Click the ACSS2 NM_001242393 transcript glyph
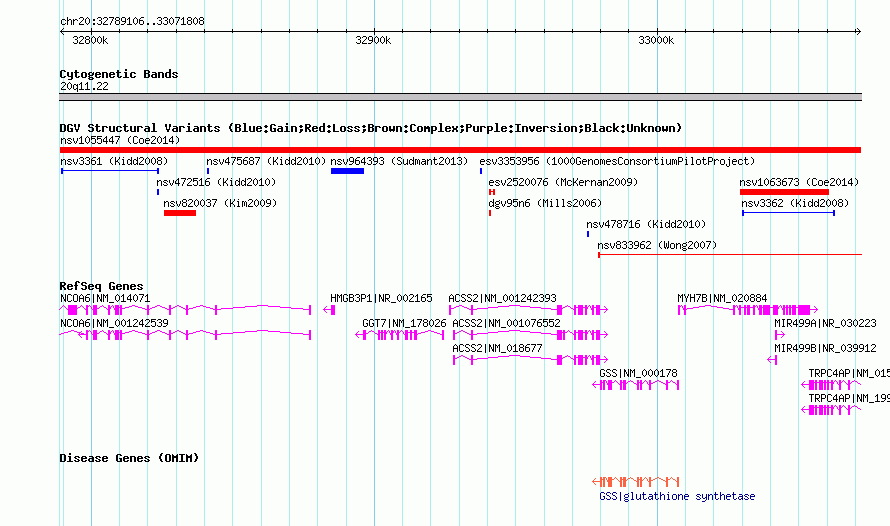Screen dimensions: 890x526 coord(528,309)
